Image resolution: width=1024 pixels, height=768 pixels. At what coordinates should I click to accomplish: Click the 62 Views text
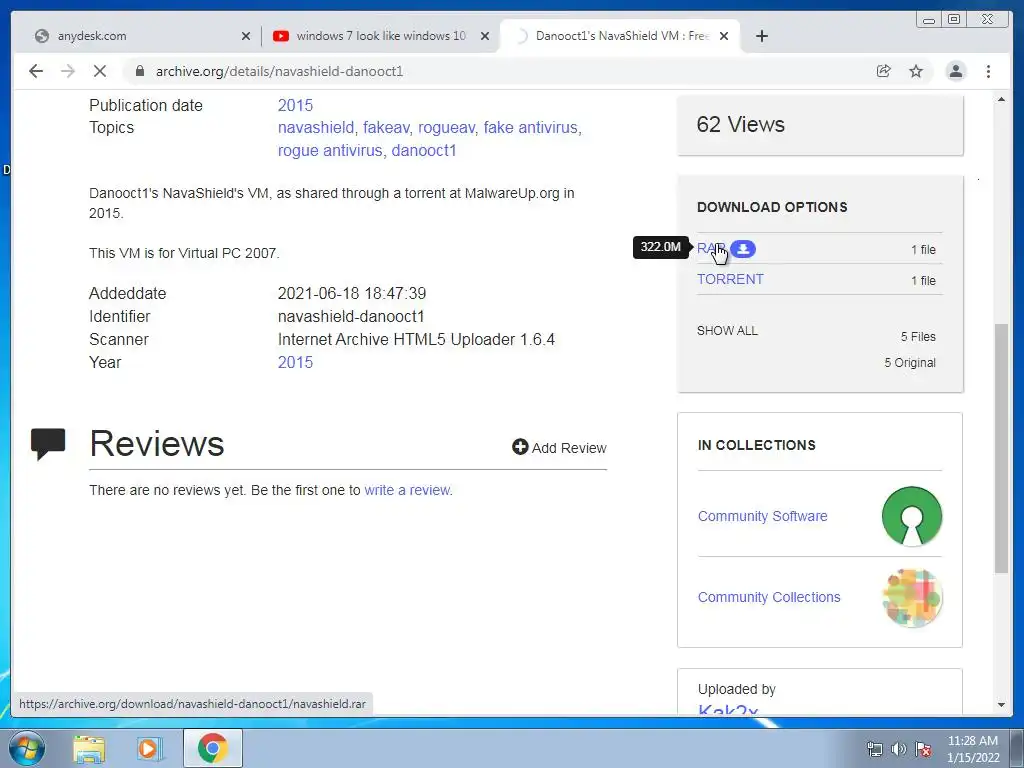click(x=741, y=124)
